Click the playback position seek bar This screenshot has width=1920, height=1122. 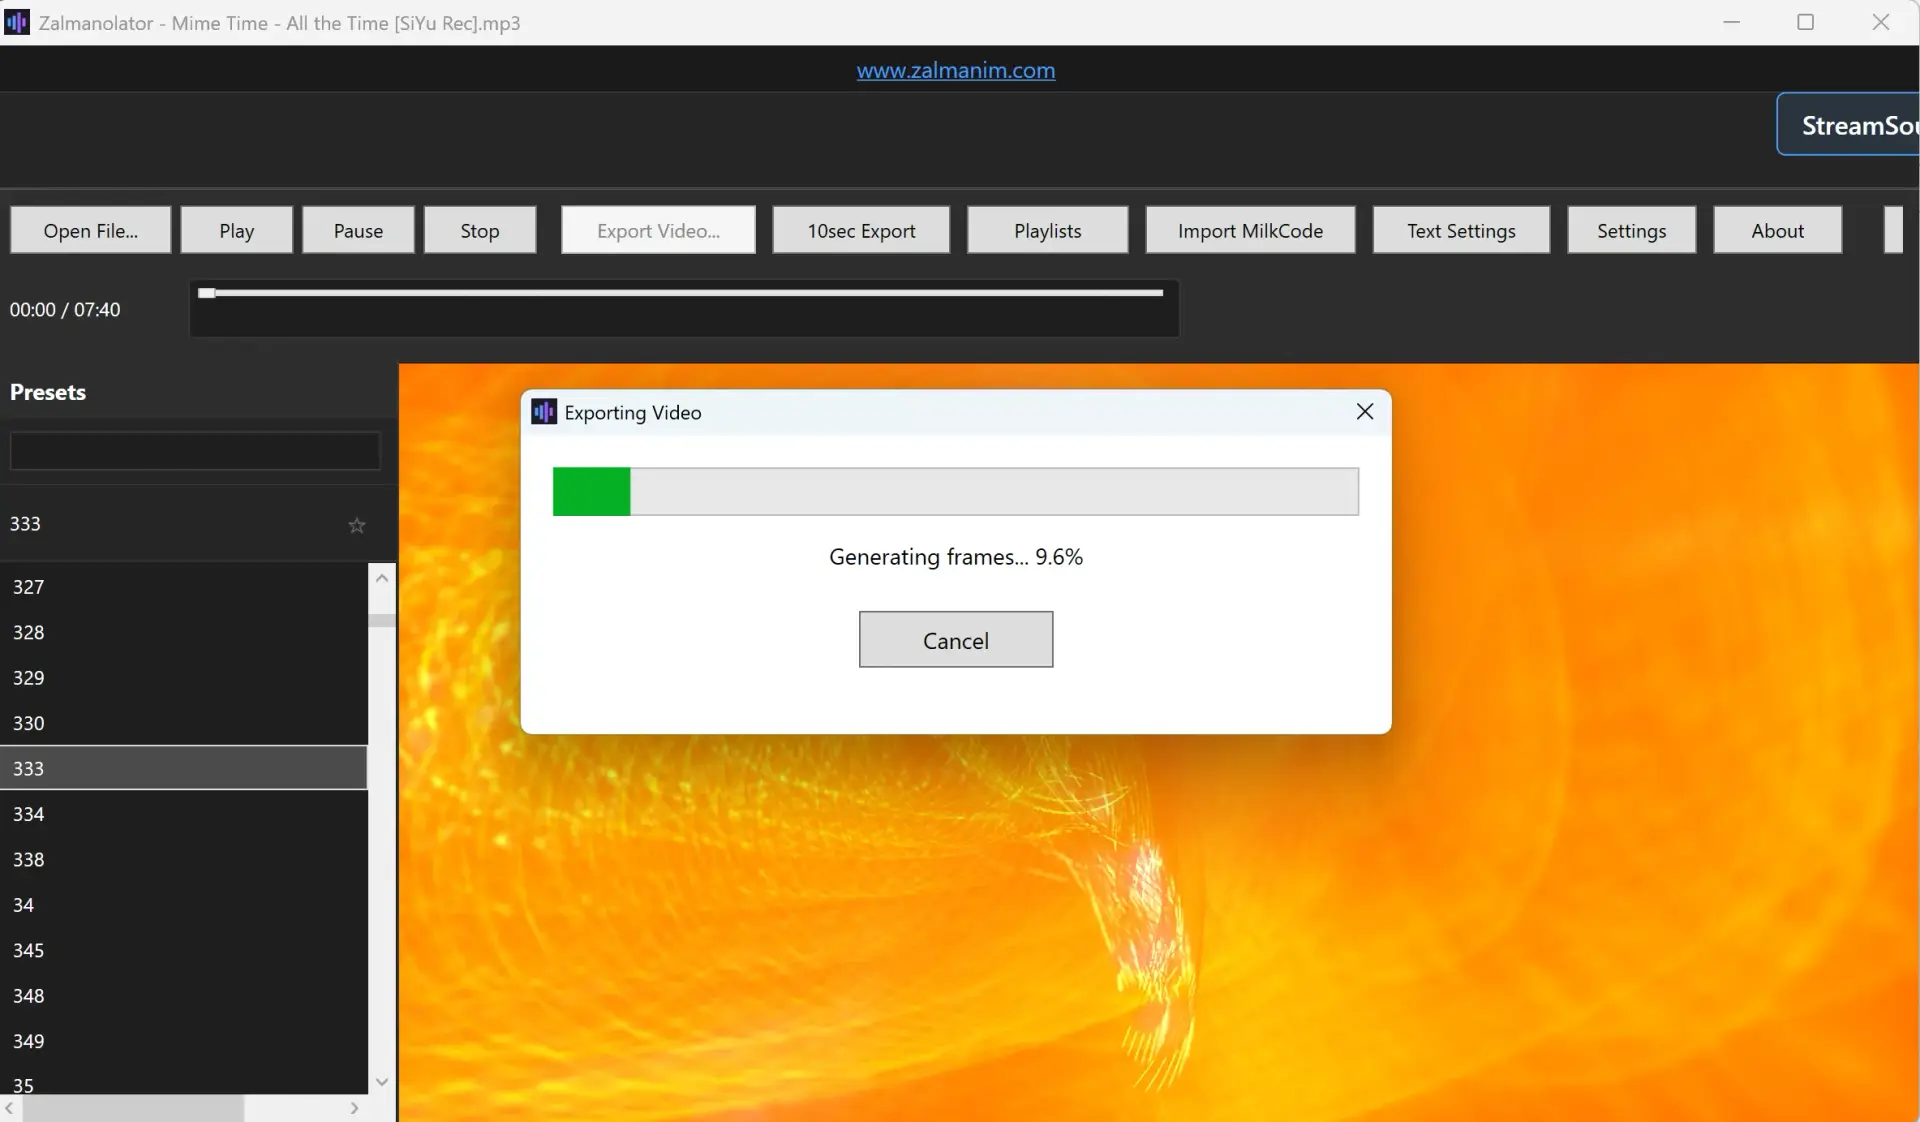[x=684, y=293]
